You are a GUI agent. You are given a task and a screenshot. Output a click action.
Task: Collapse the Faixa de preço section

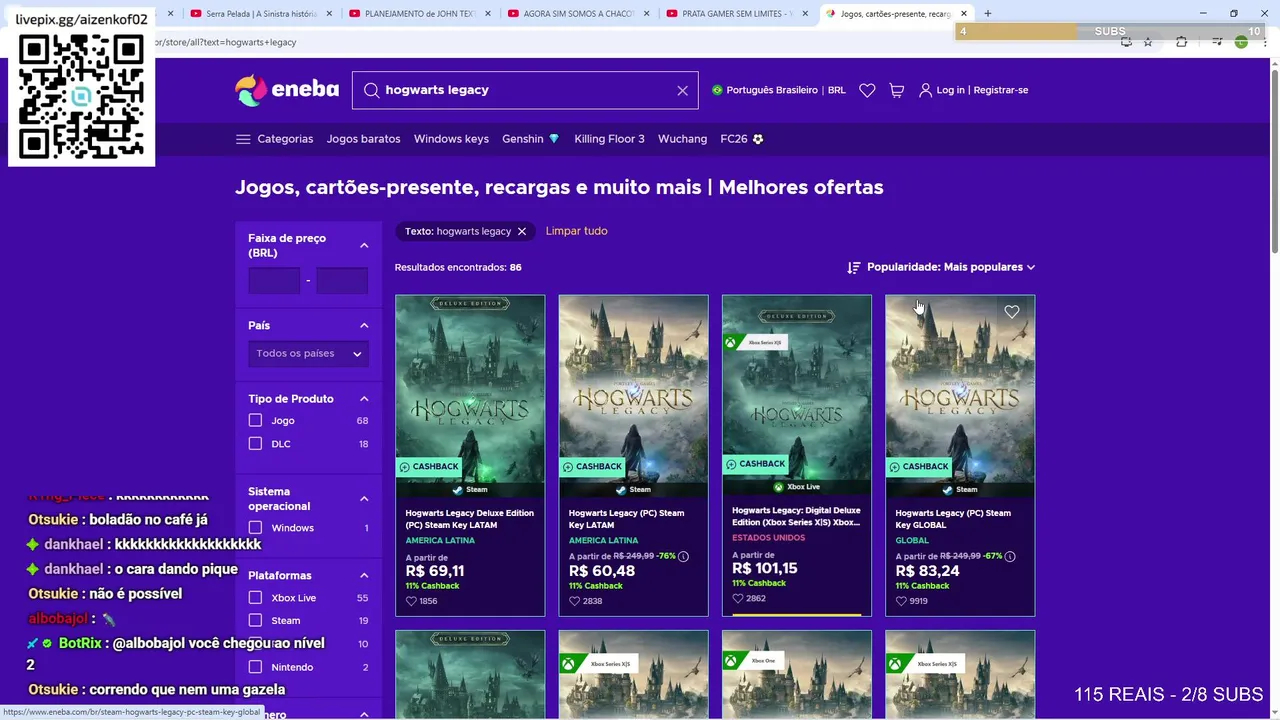coord(364,245)
